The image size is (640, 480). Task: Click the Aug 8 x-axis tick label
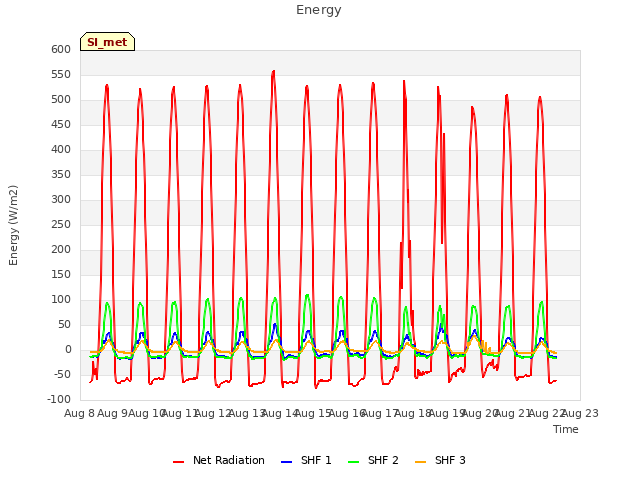pyautogui.click(x=80, y=413)
